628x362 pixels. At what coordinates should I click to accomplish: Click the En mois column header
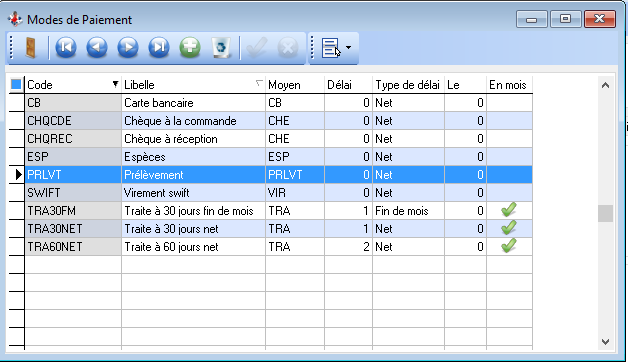pos(509,85)
